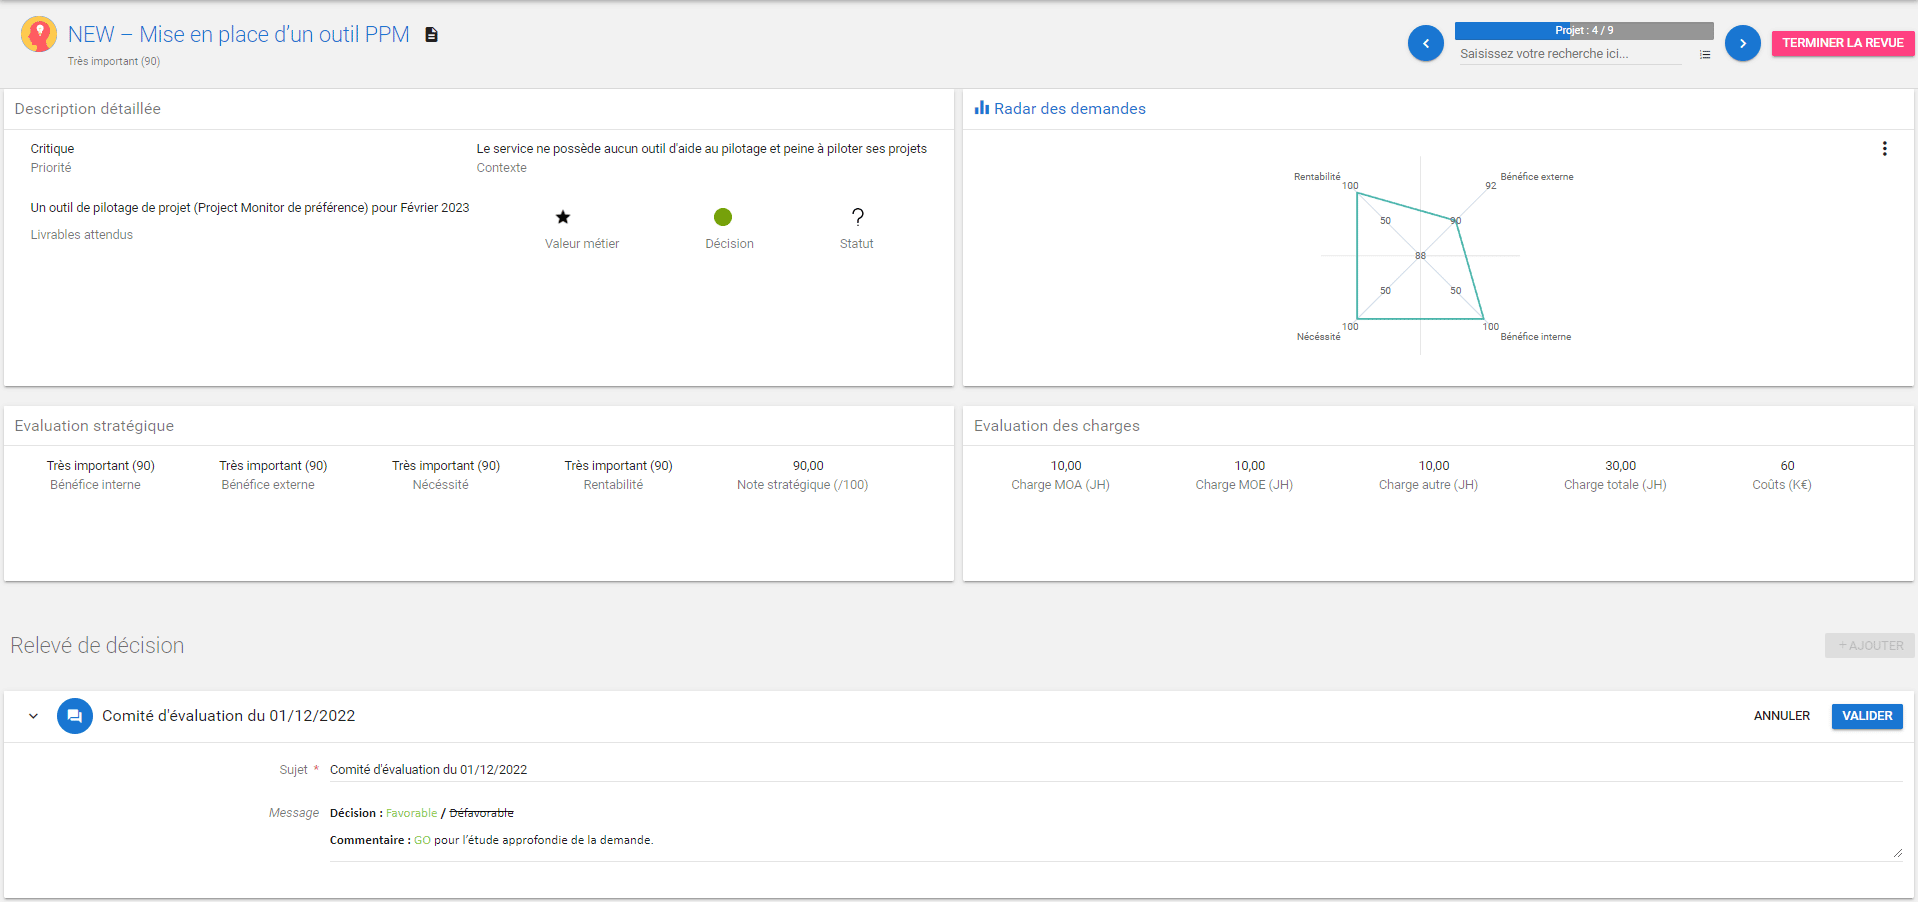Click the Note stratégique 90,00 value
The image size is (1918, 902).
tap(808, 466)
